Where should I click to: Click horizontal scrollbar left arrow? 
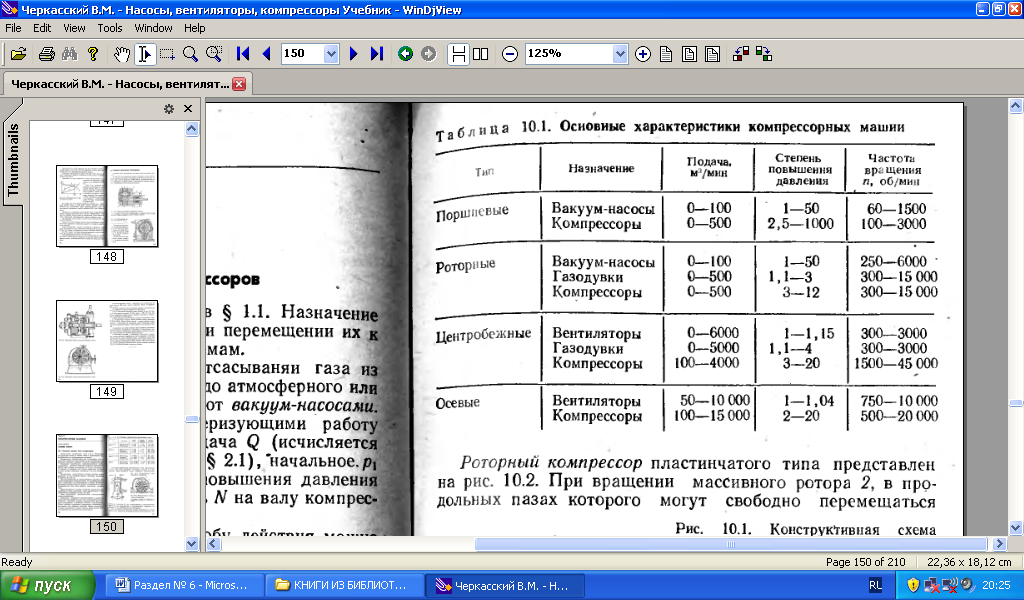213,543
